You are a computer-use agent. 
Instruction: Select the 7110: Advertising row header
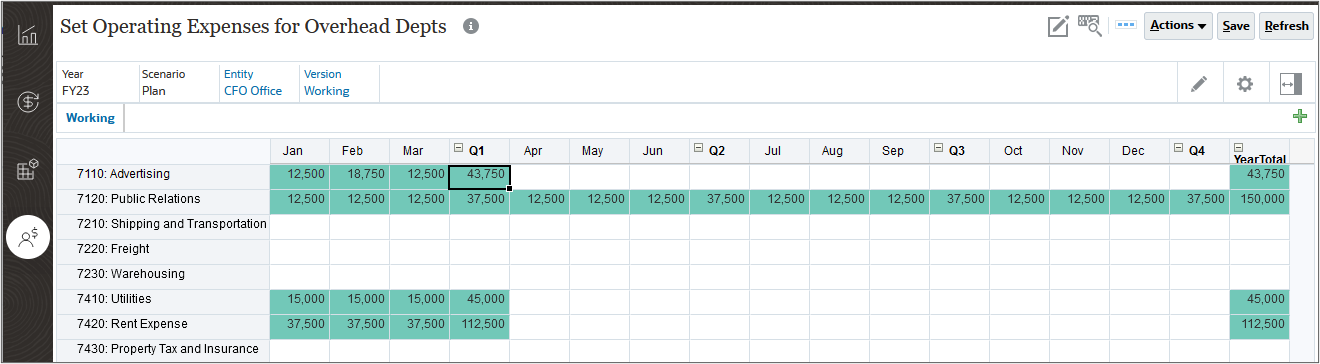[163, 177]
